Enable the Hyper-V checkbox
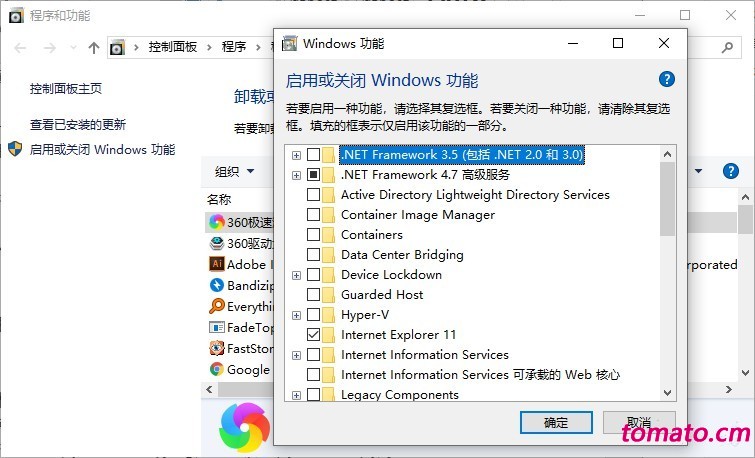The height and width of the screenshot is (458, 755). (313, 314)
